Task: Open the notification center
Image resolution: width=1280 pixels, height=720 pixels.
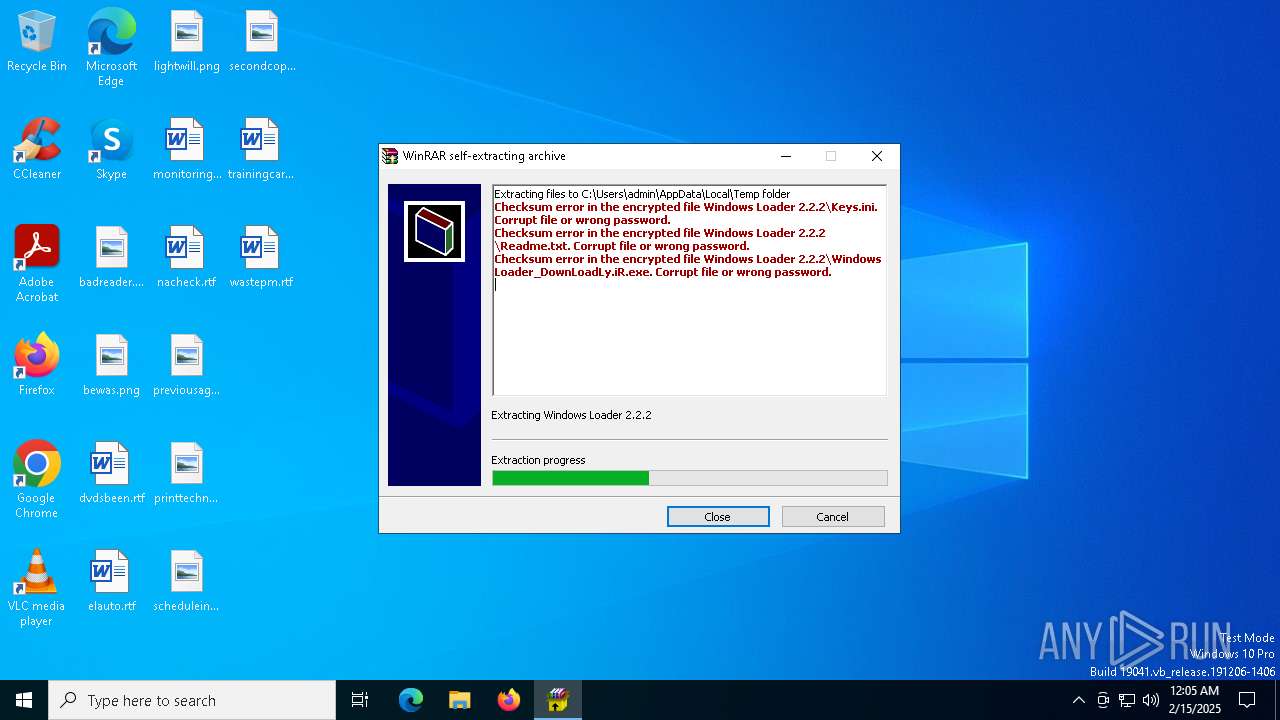Action: 1247,700
